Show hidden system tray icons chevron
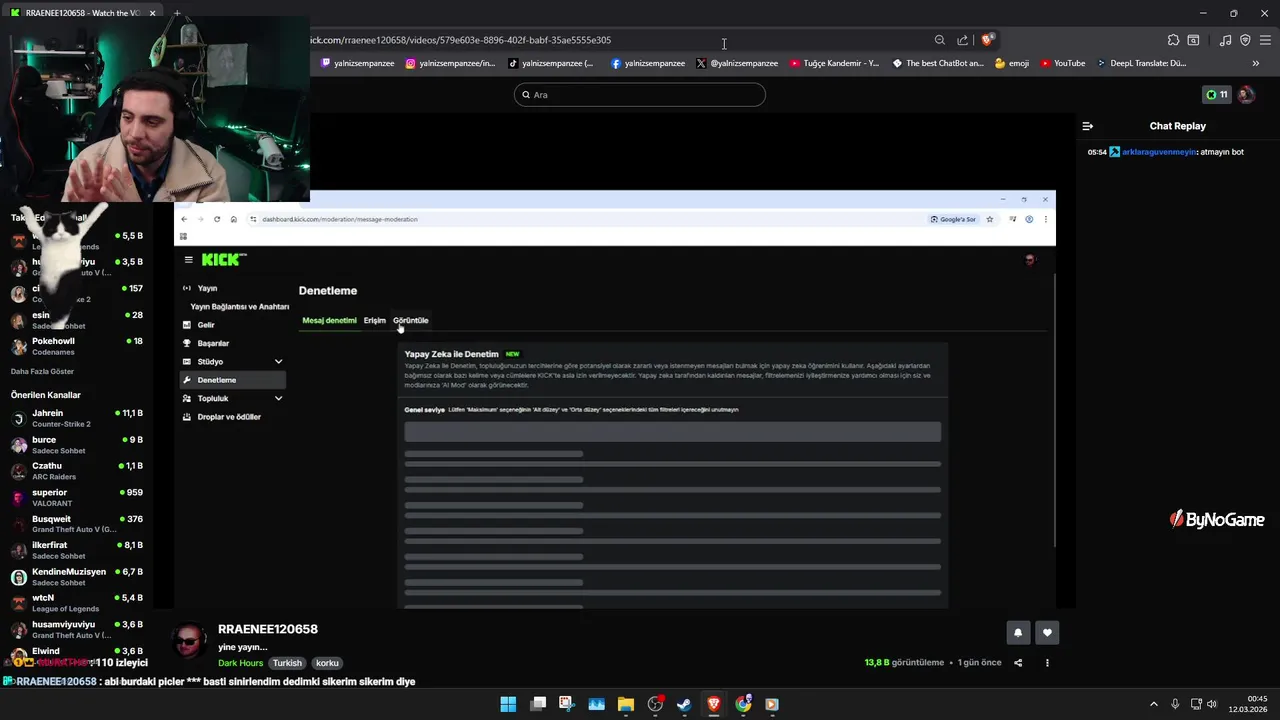This screenshot has height=720, width=1280. pyautogui.click(x=1153, y=704)
